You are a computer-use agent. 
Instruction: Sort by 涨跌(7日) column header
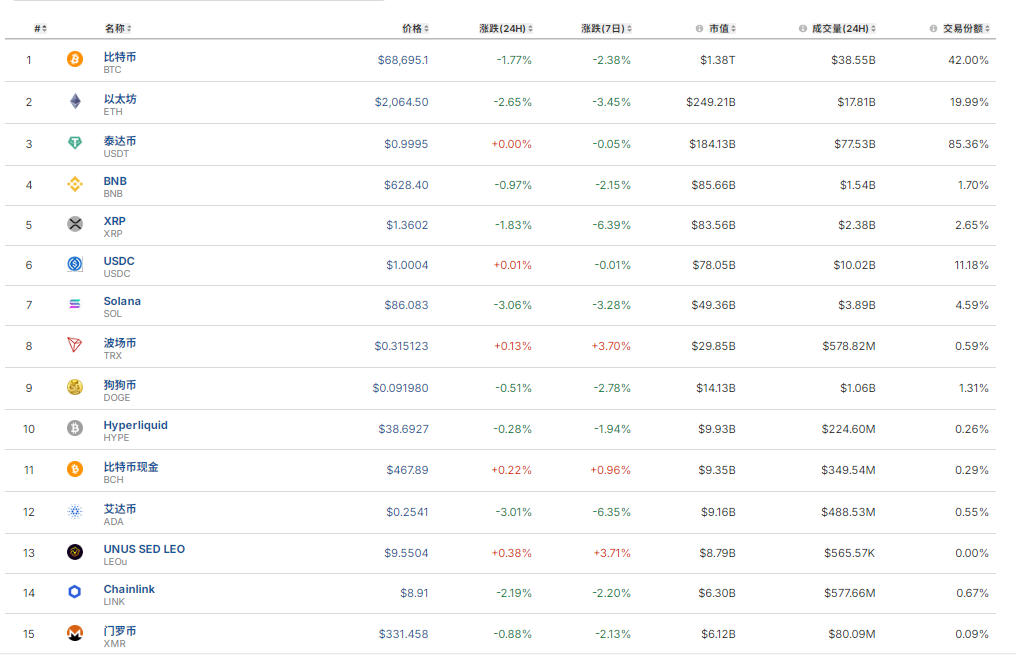[606, 28]
